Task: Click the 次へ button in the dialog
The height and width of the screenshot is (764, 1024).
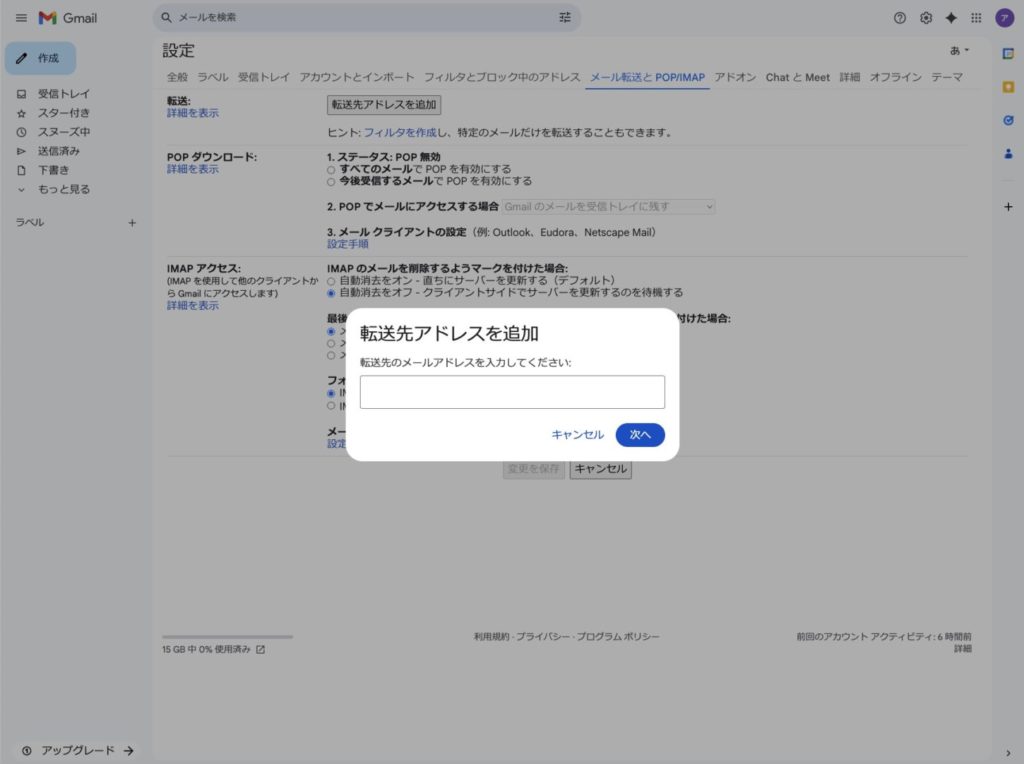Action: pos(640,435)
